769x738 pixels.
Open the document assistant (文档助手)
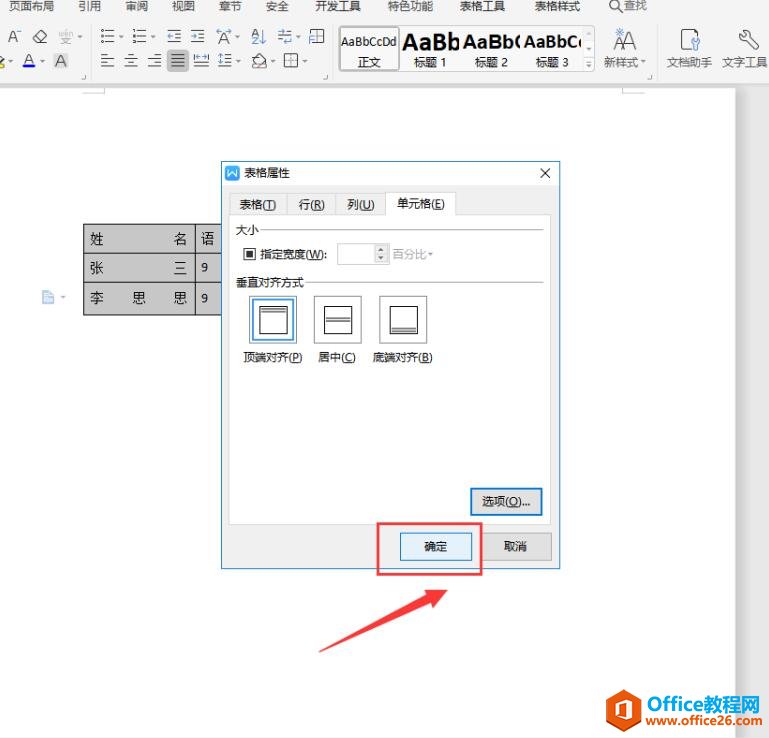click(689, 48)
